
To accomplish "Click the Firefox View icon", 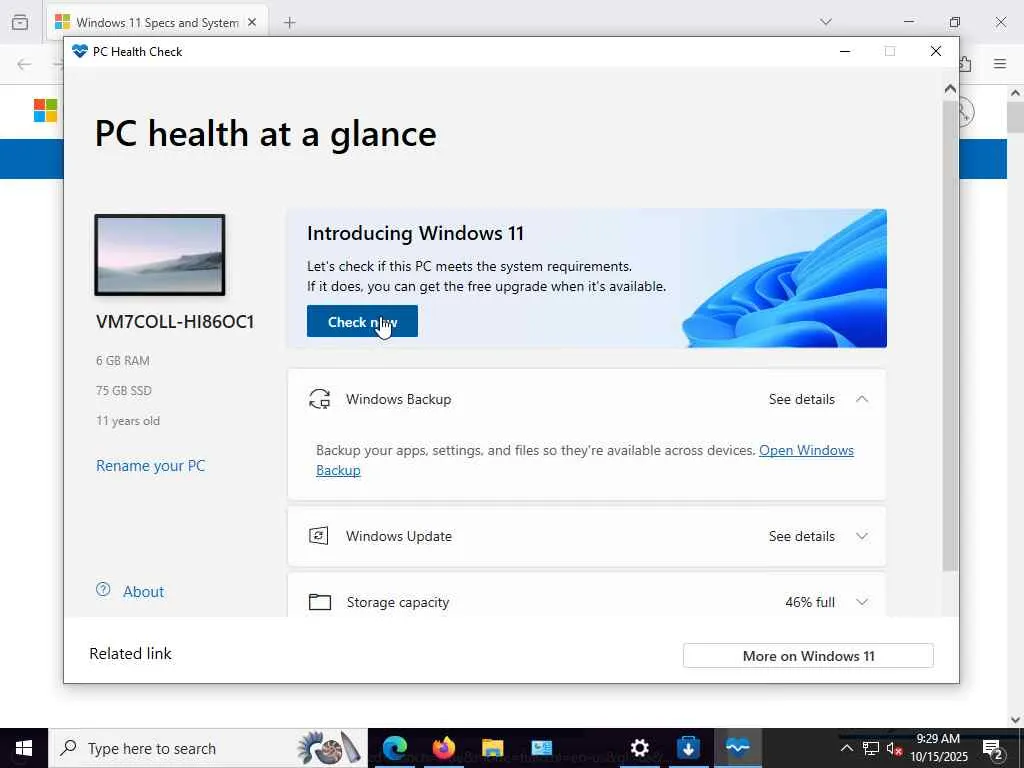I will pyautogui.click(x=20, y=22).
